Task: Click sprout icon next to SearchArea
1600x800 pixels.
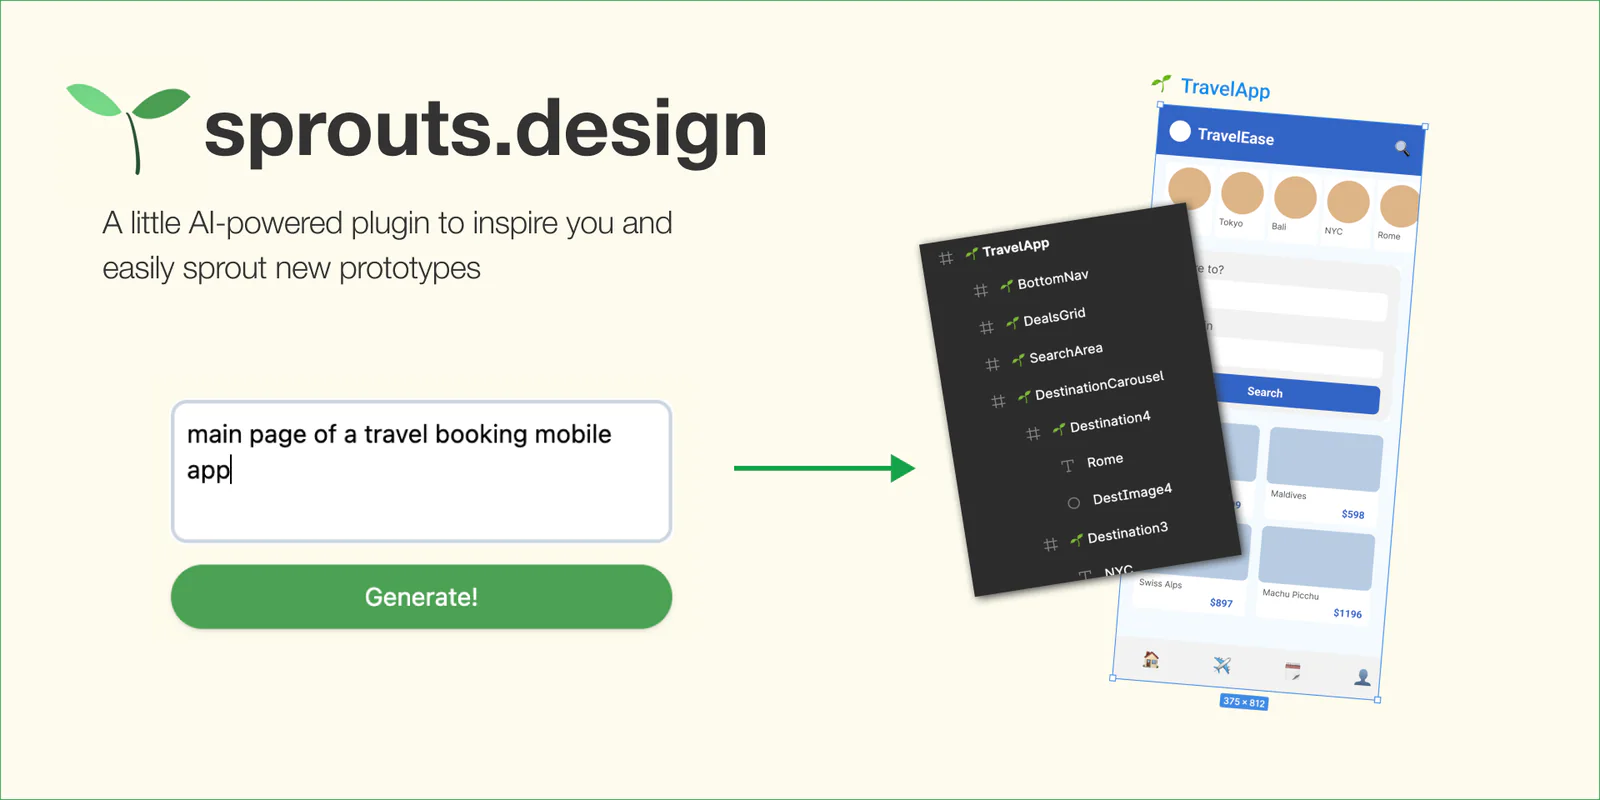Action: (x=1018, y=359)
